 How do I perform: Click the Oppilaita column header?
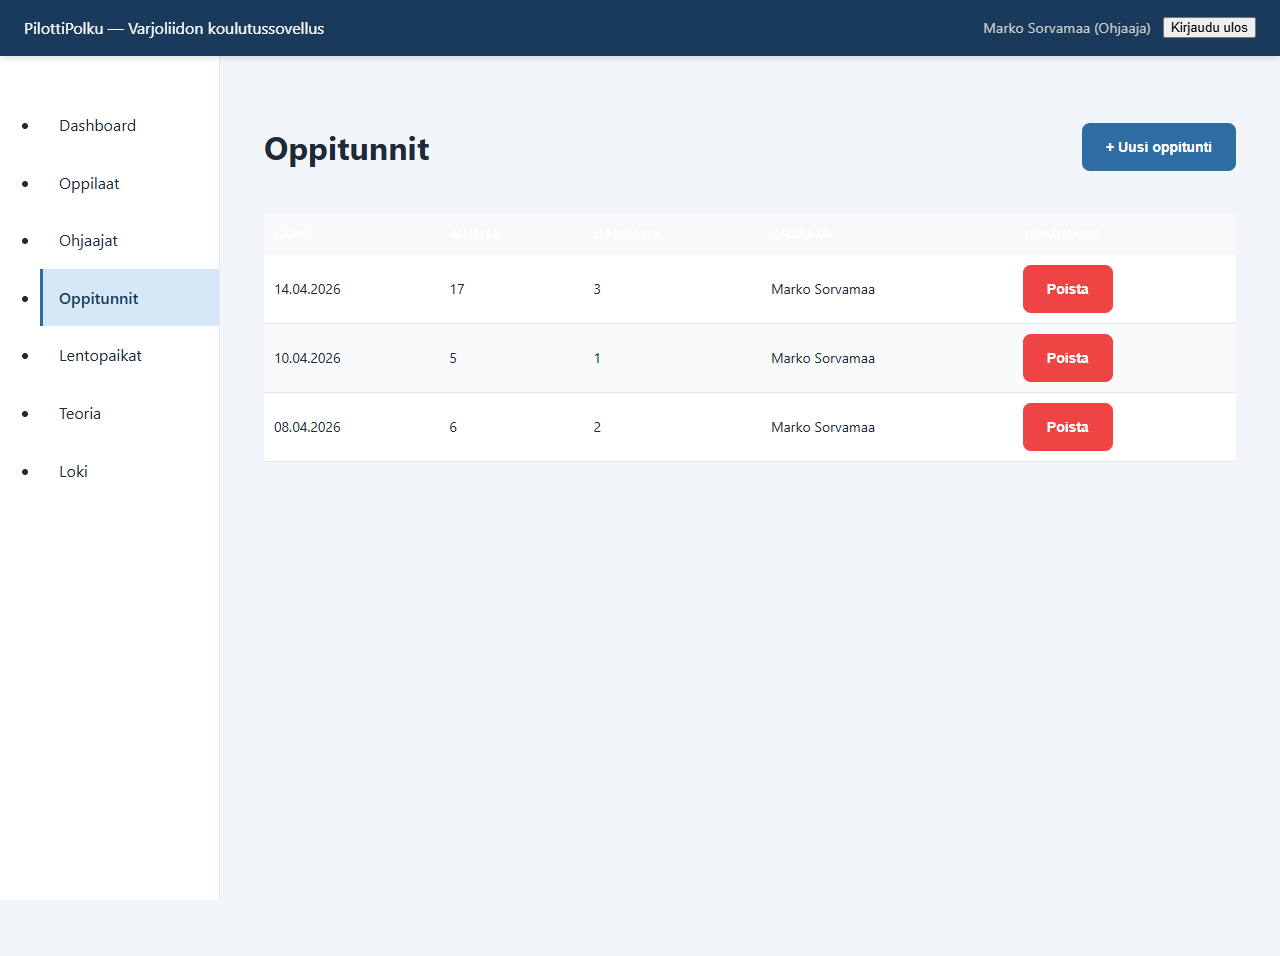pyautogui.click(x=626, y=235)
